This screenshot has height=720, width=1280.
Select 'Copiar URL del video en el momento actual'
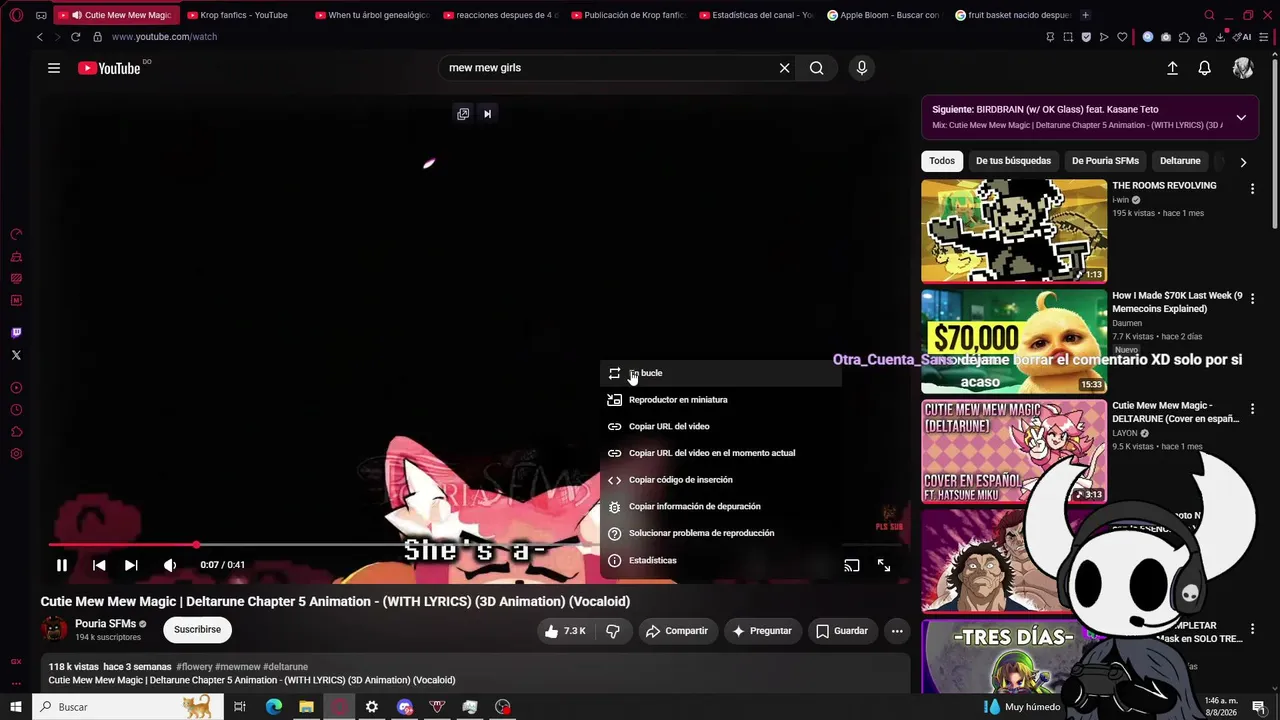coord(720,453)
